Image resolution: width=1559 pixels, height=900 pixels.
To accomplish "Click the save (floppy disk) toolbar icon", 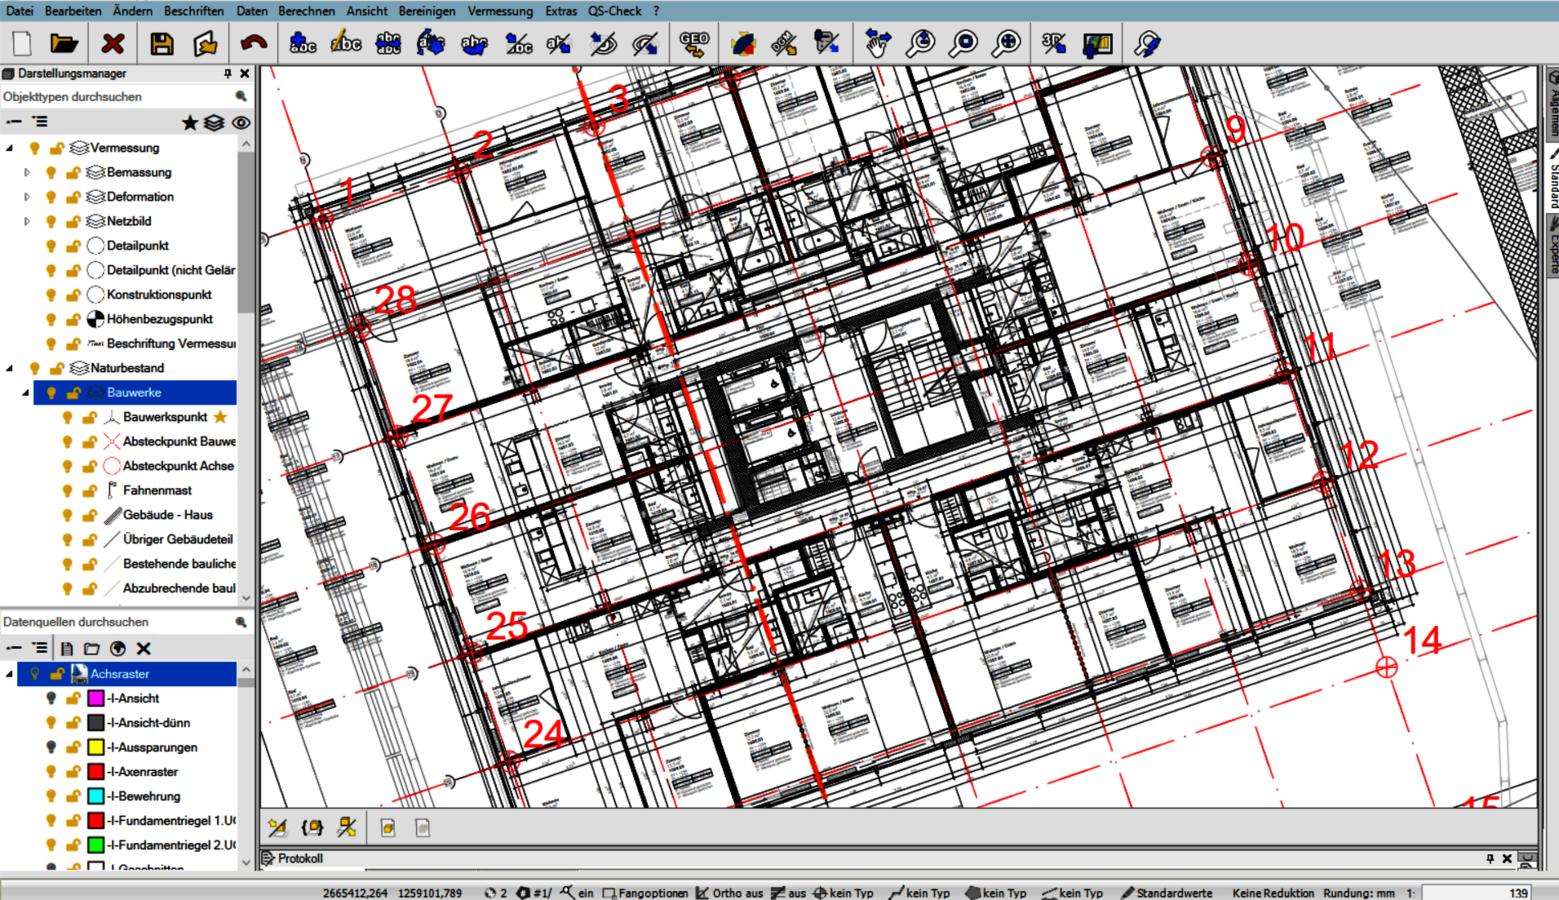I will [x=161, y=44].
